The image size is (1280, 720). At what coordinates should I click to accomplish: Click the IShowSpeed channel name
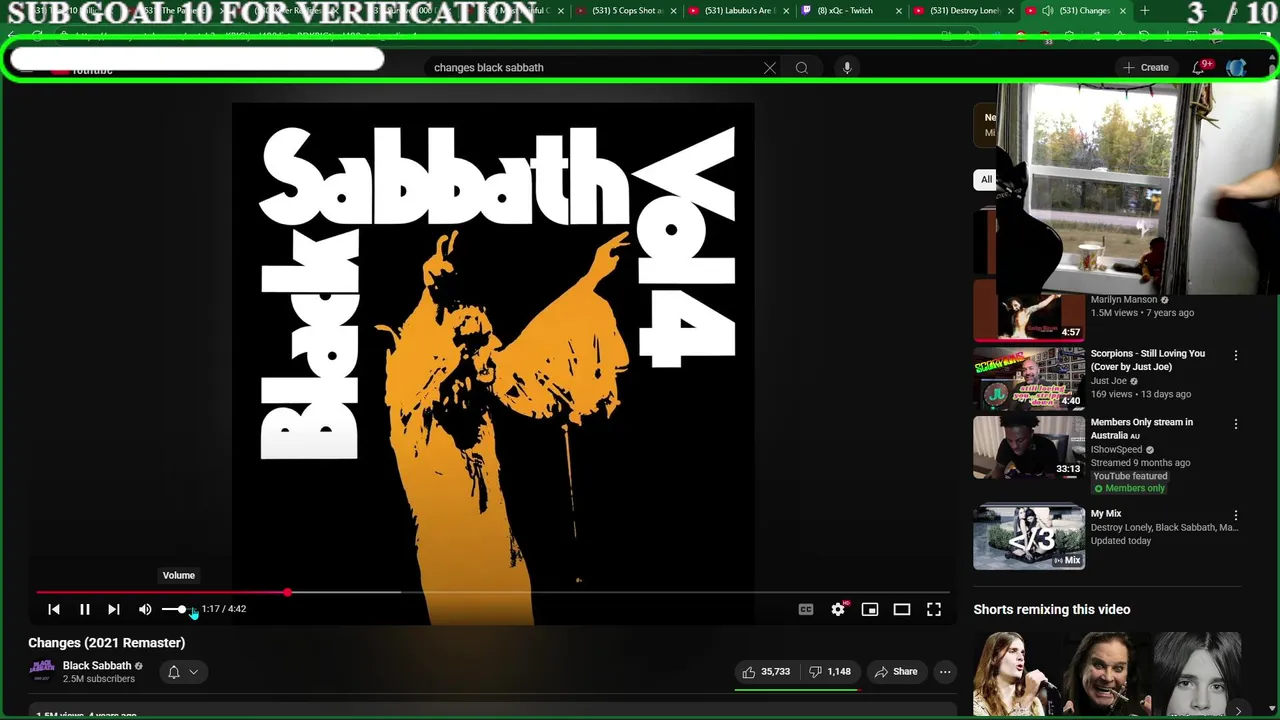[1117, 450]
